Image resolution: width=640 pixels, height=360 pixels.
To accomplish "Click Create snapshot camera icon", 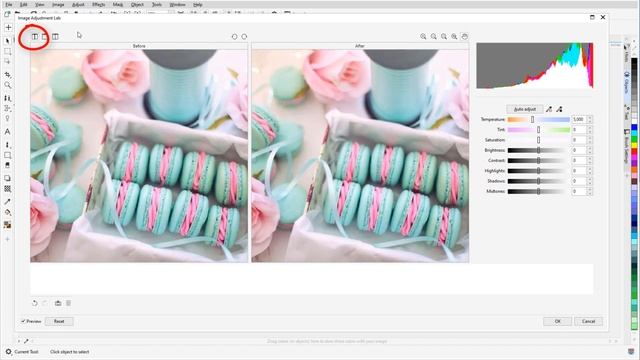I will click(x=58, y=303).
